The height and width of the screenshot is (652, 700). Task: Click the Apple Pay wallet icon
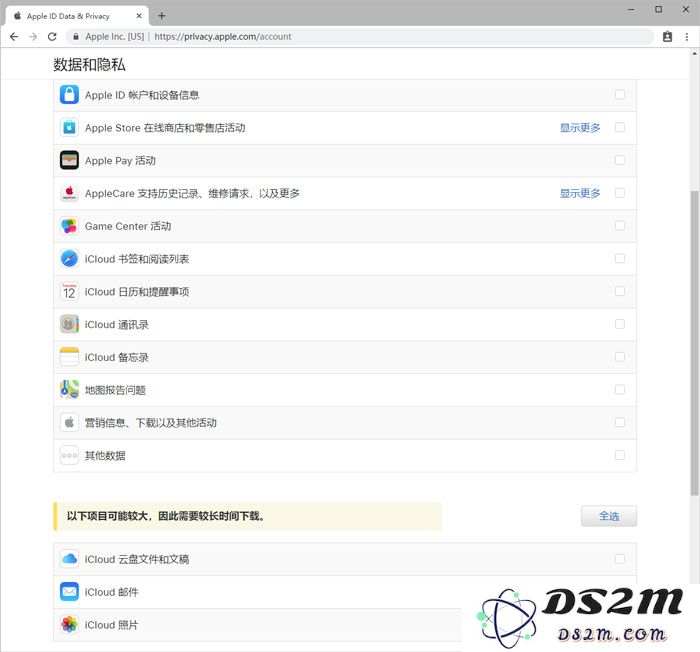pyautogui.click(x=69, y=160)
